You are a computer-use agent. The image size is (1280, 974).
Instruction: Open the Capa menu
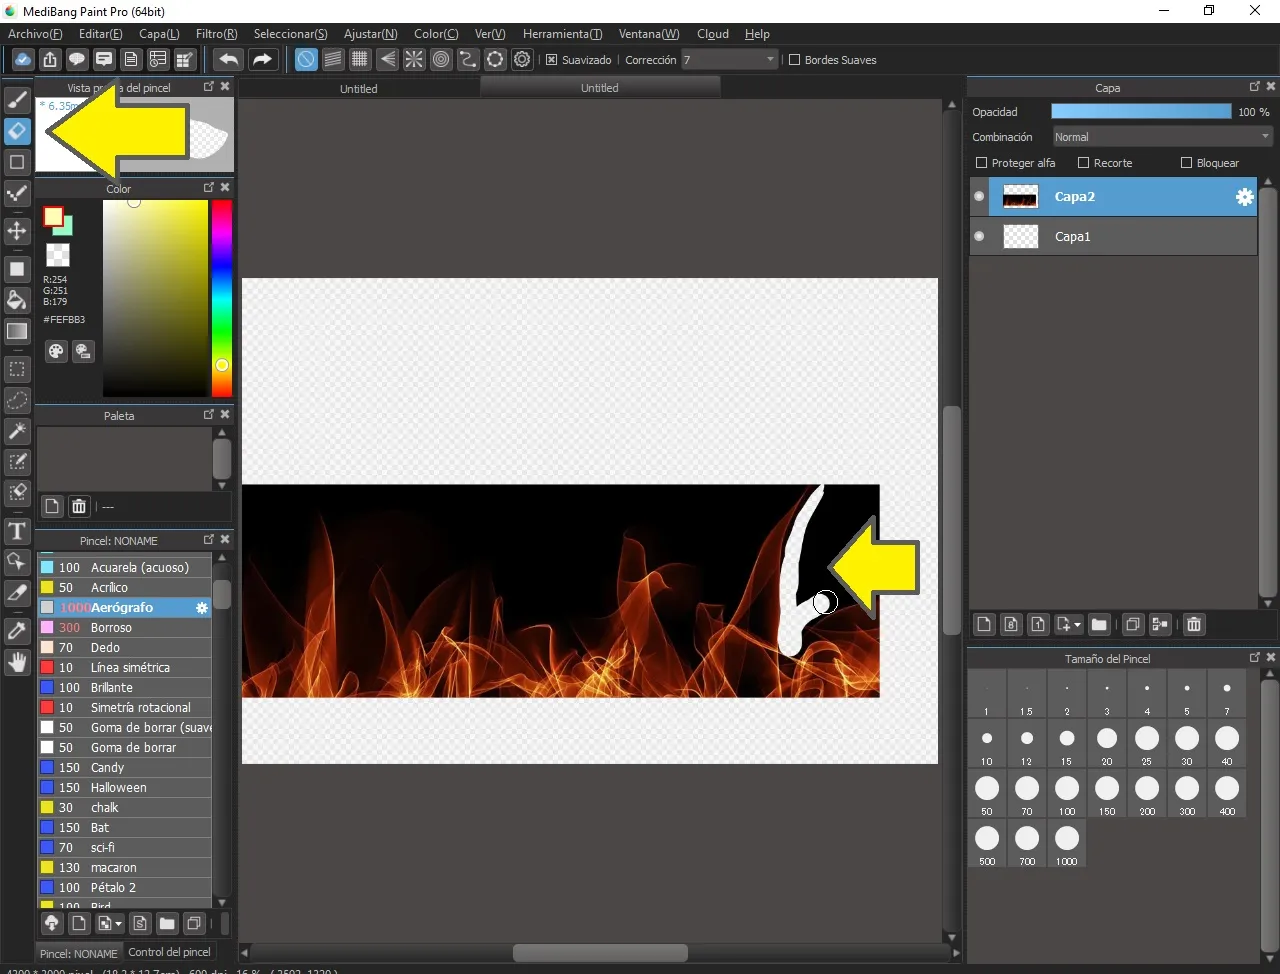(x=159, y=34)
